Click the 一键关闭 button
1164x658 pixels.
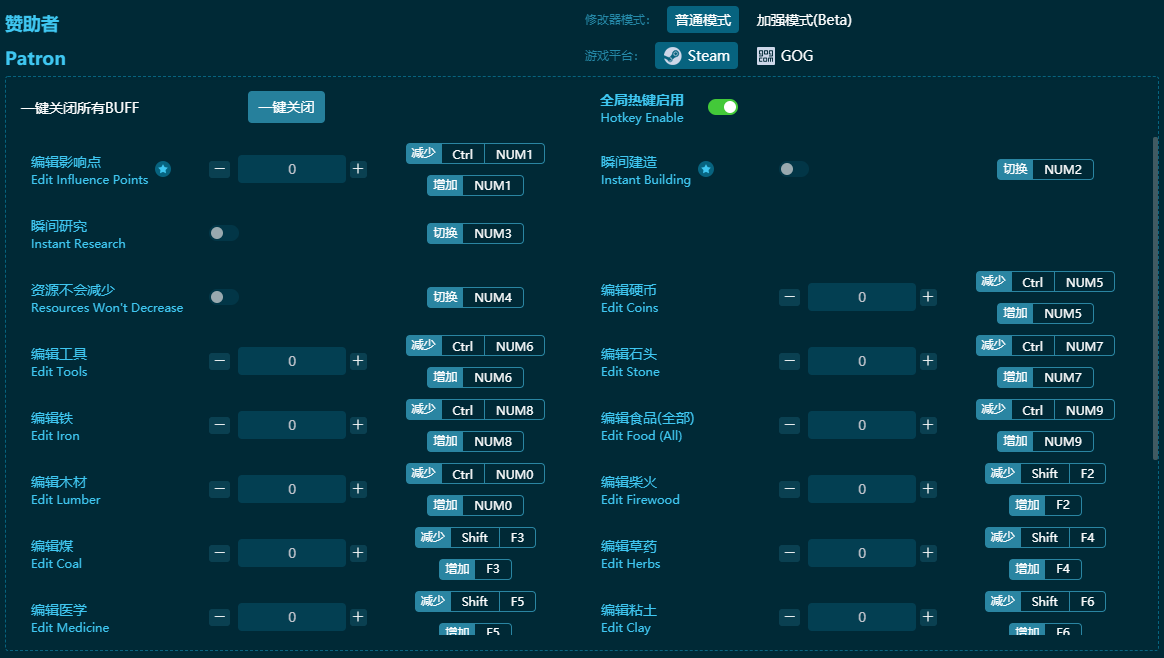pyautogui.click(x=286, y=107)
